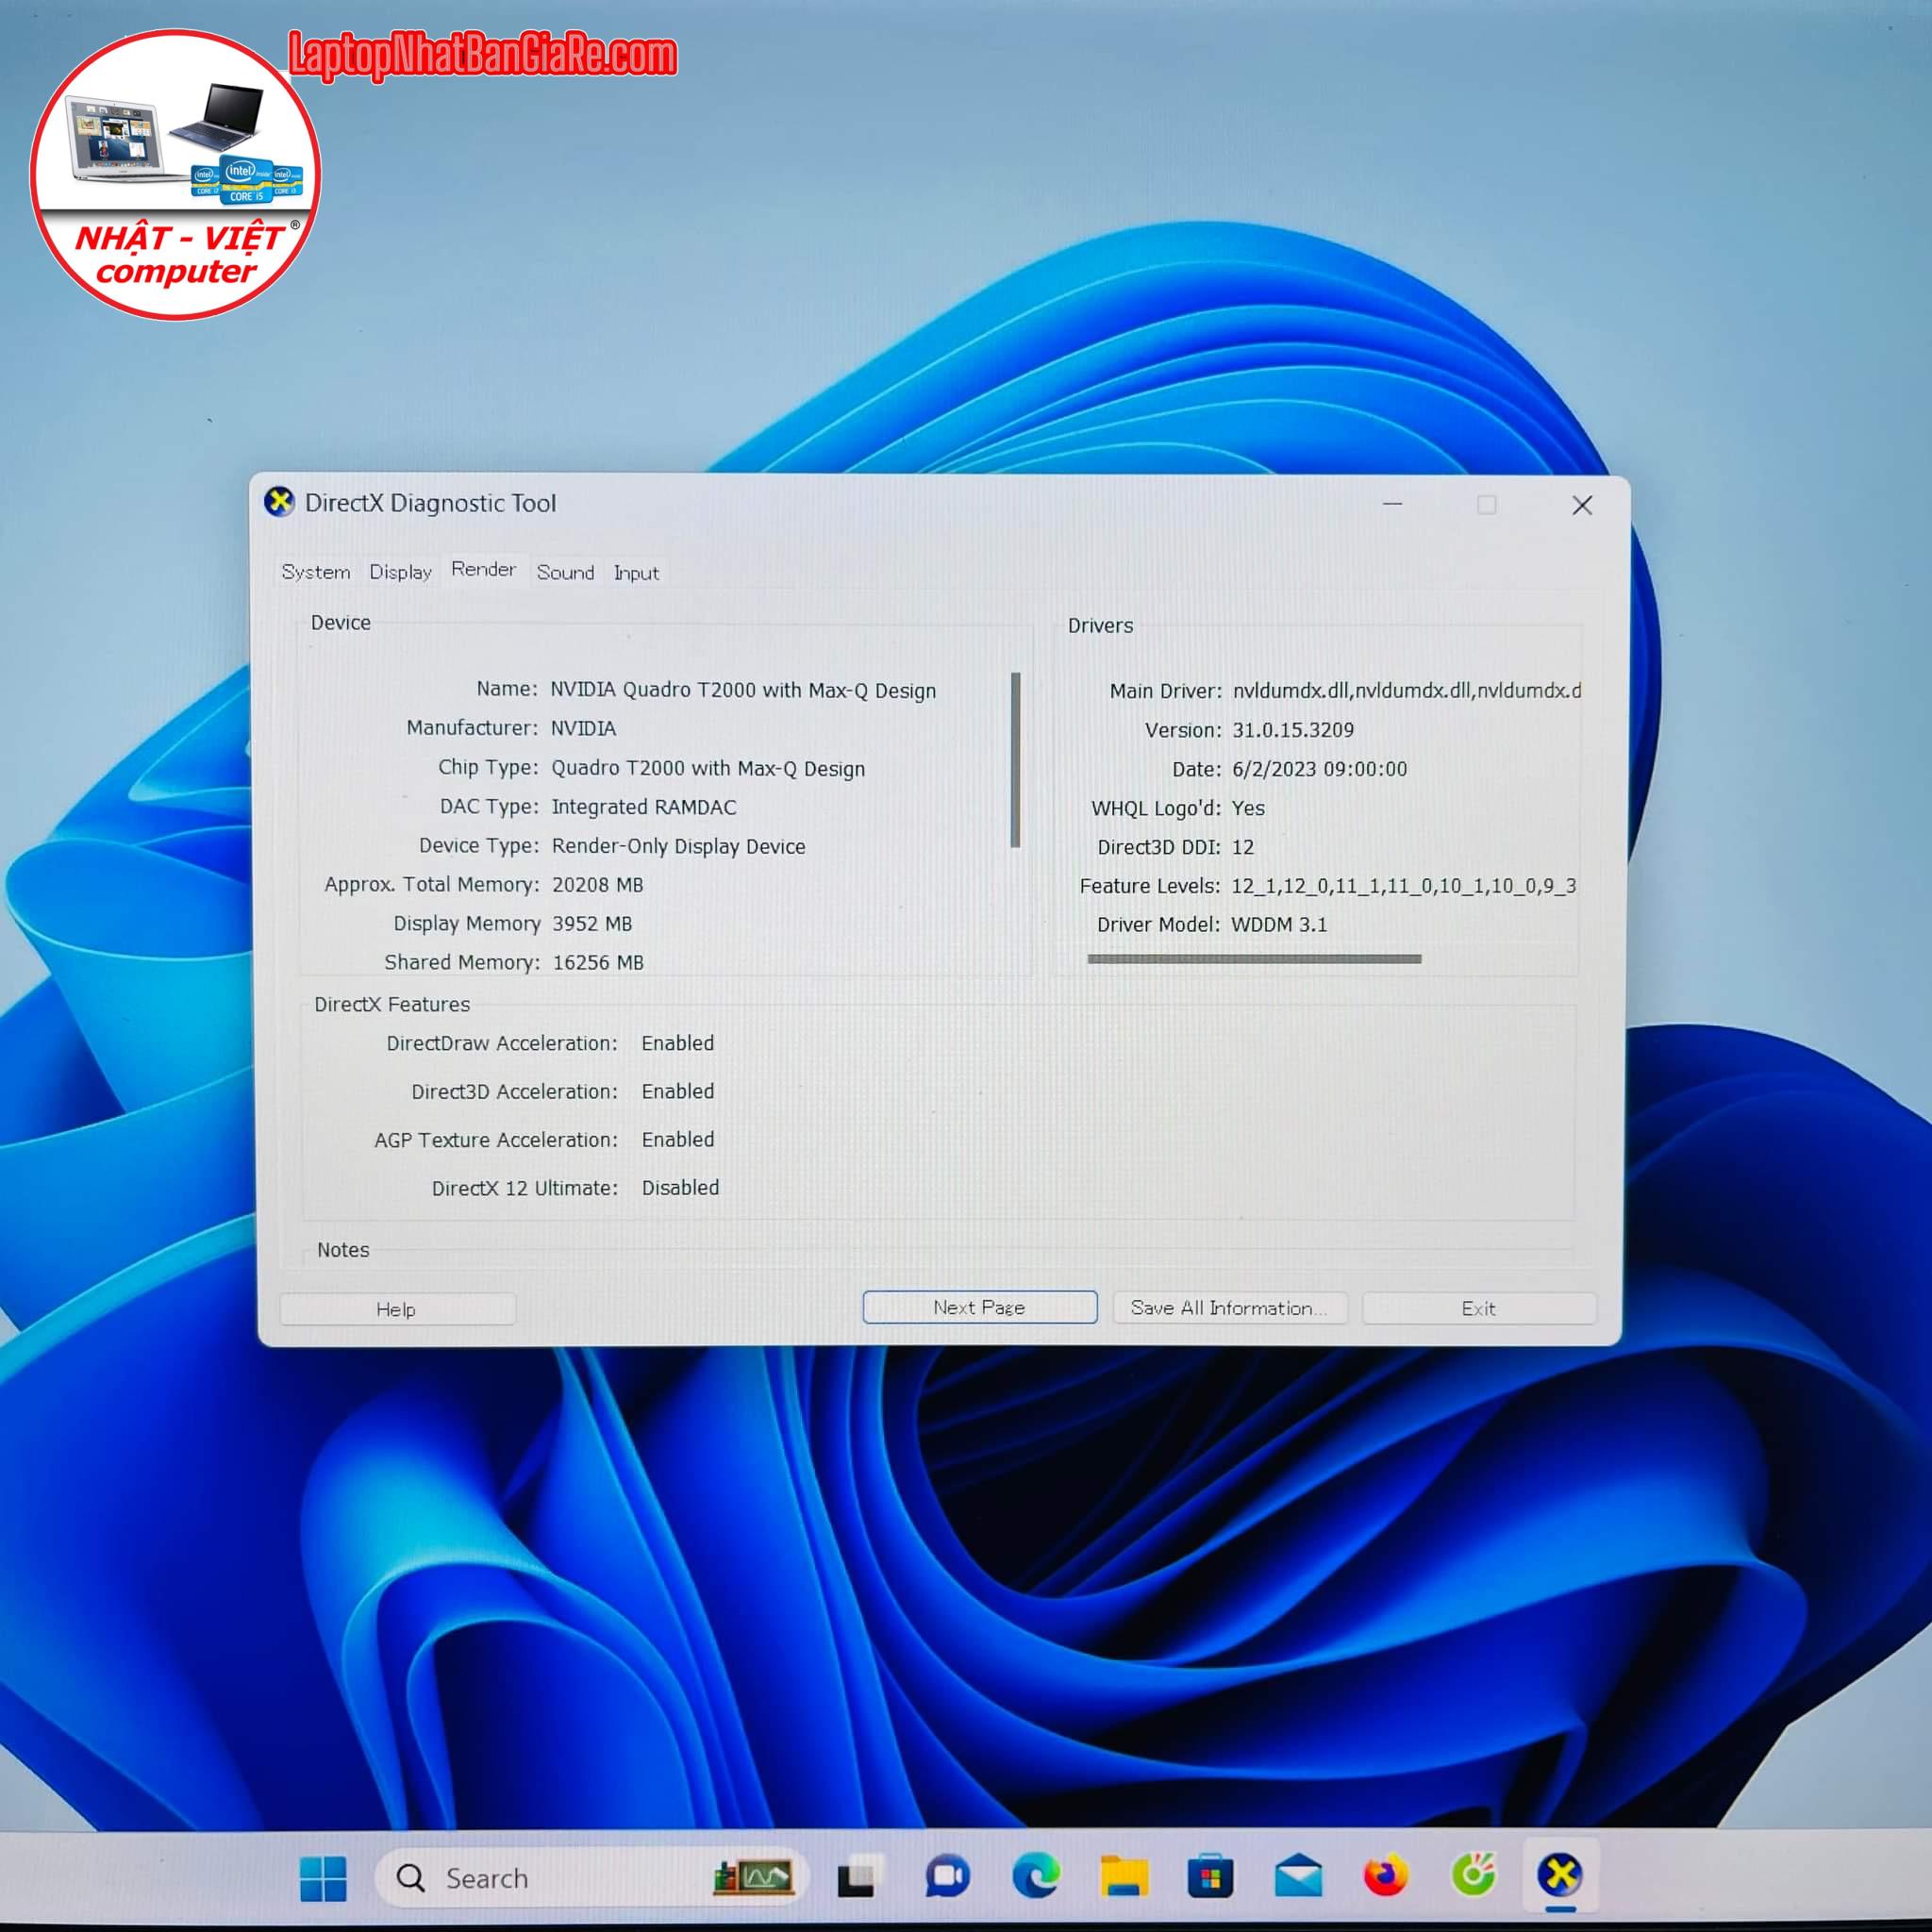Open the Mail app icon
The image size is (1932, 1932).
click(1298, 1877)
